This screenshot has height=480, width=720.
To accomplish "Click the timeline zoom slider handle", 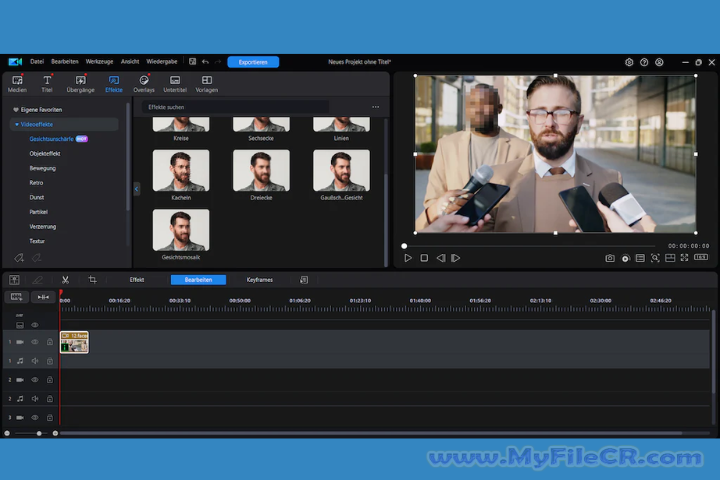I will coord(39,433).
